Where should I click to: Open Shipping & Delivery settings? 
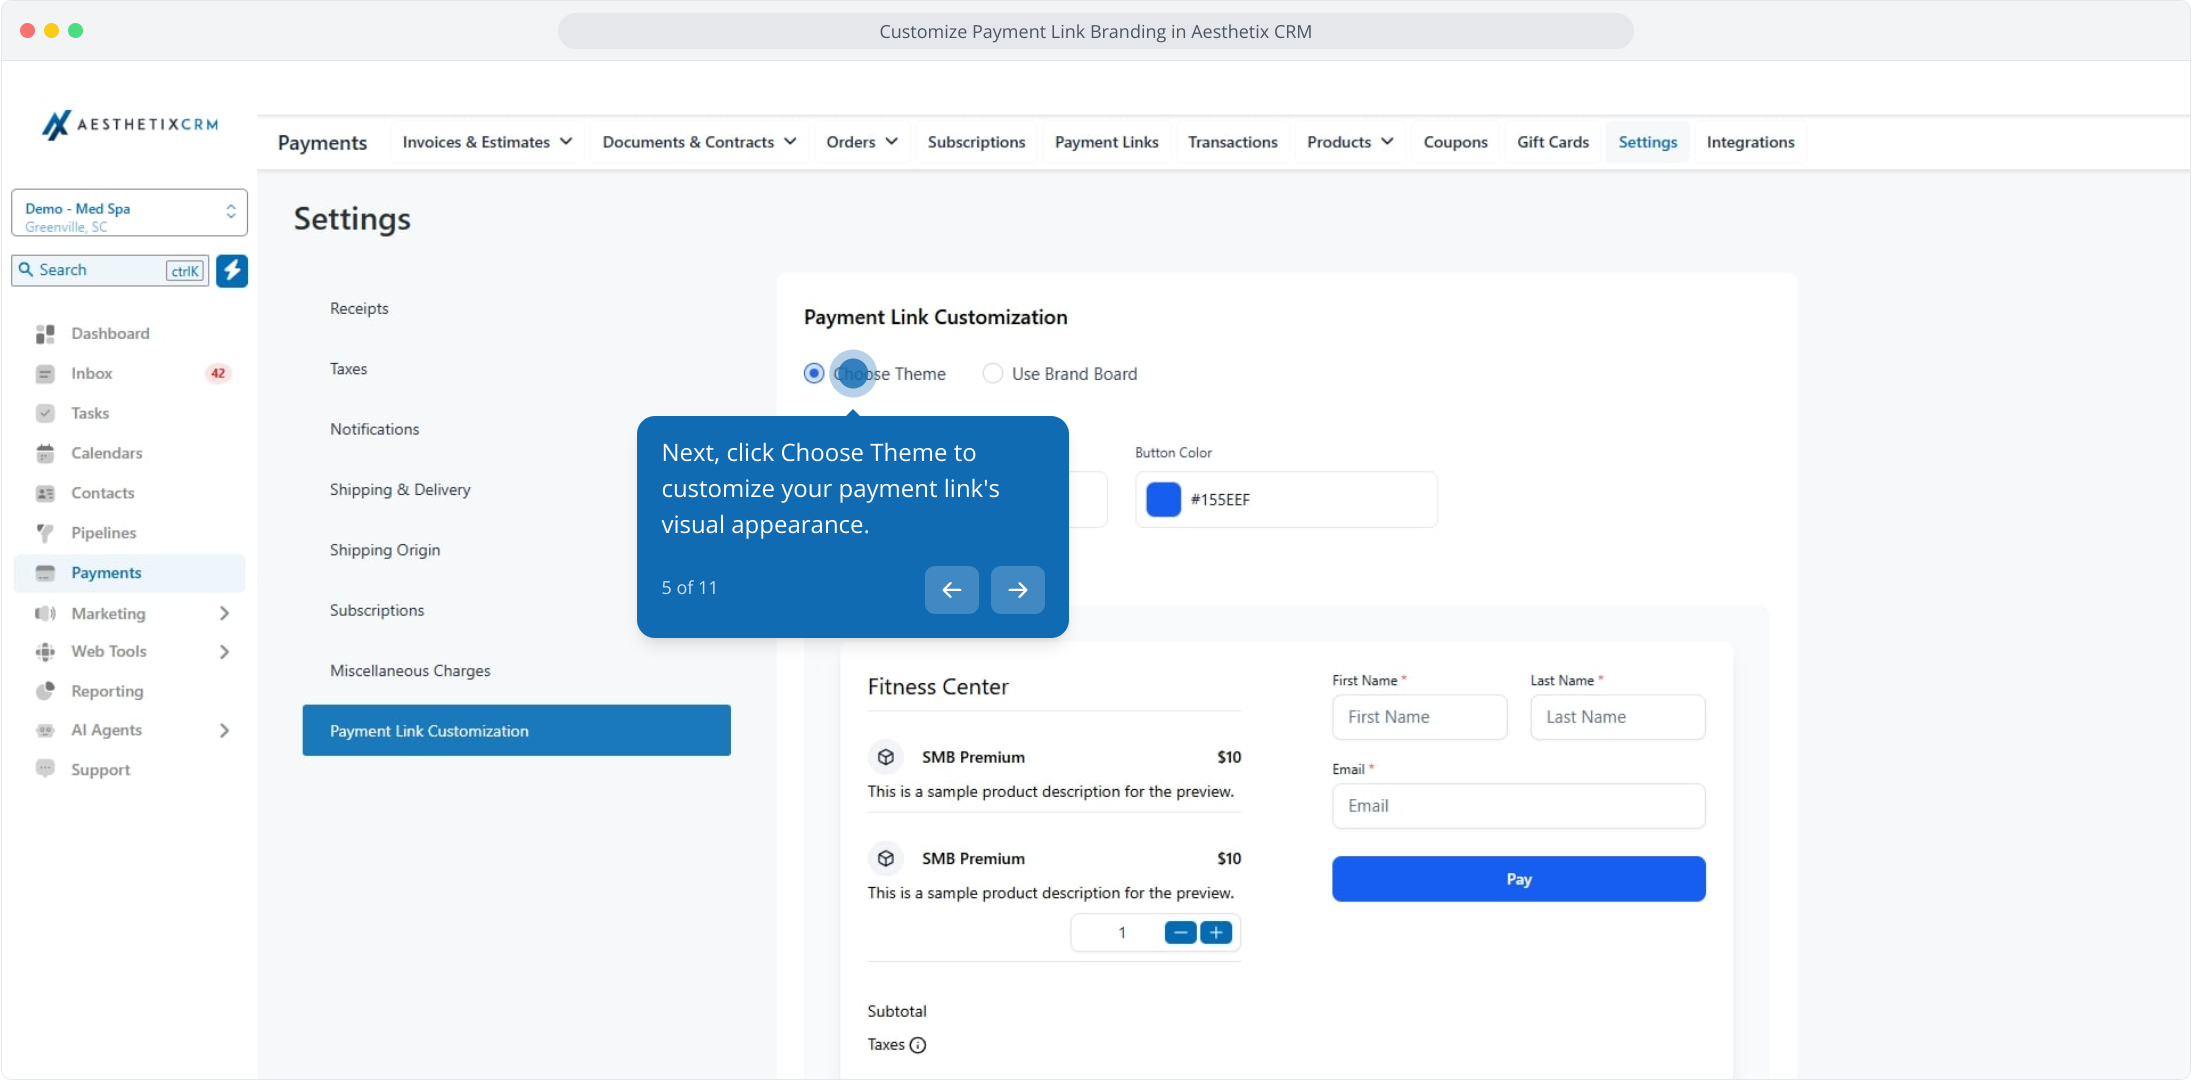(x=400, y=489)
